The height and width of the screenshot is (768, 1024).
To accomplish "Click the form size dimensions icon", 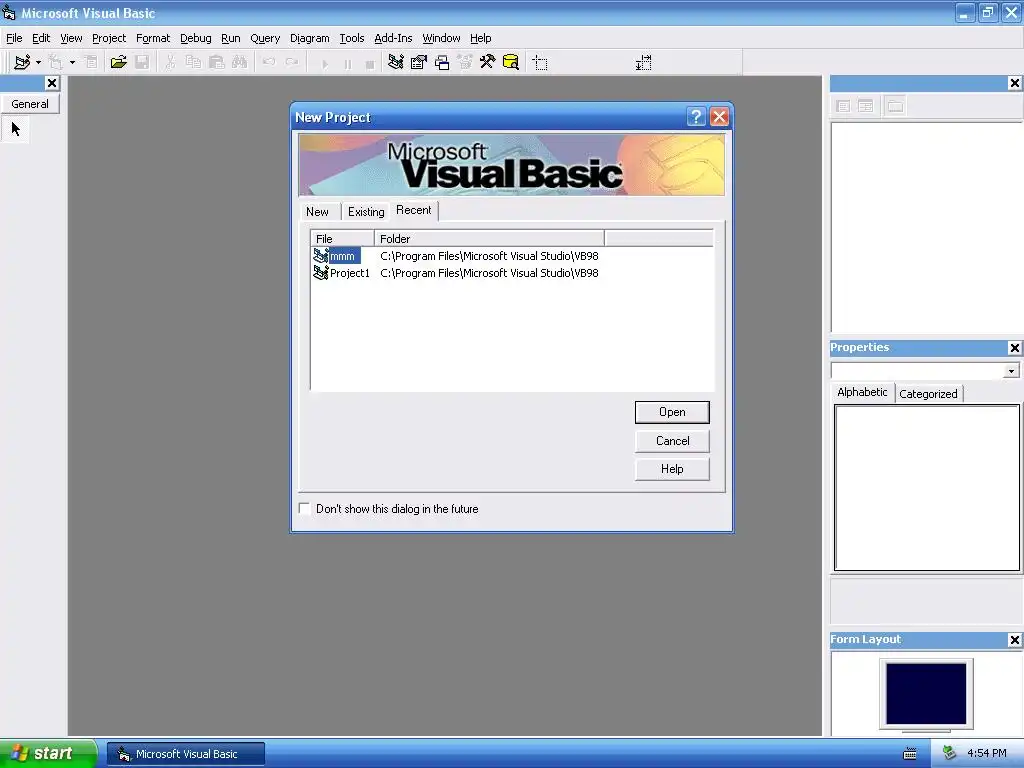I will tap(643, 63).
